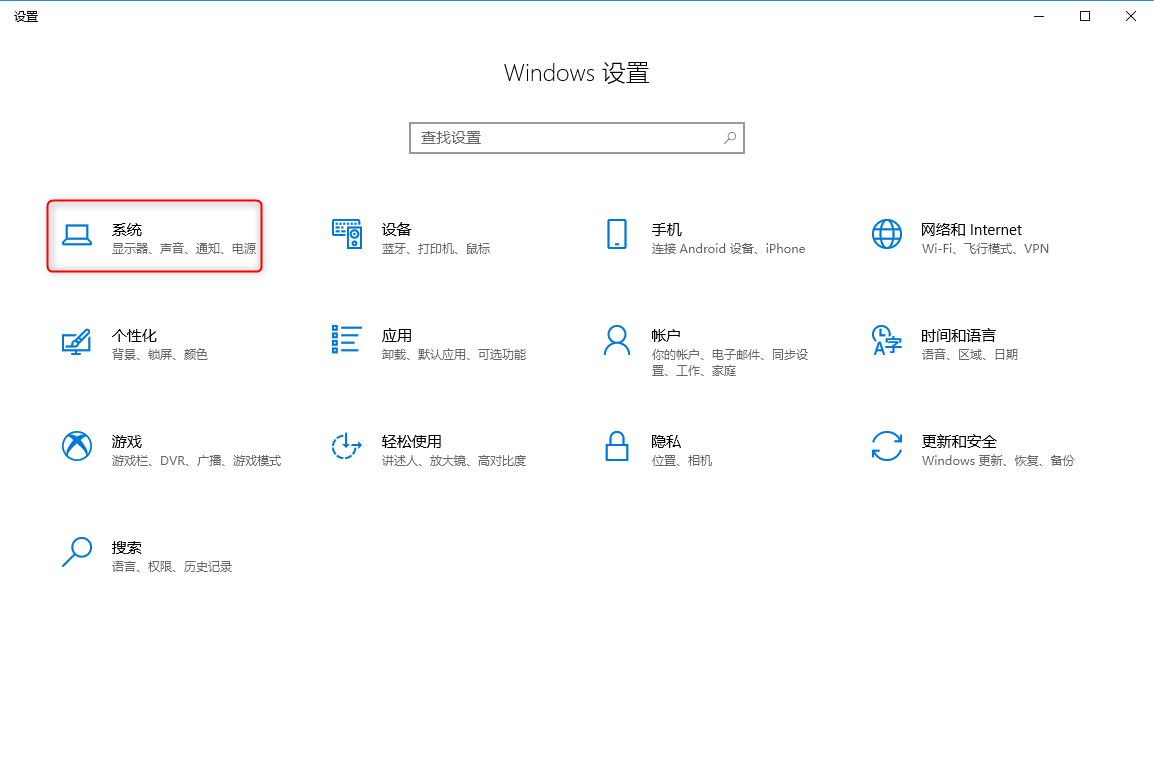Click the dashed clock icon for 轻松使用

[347, 446]
